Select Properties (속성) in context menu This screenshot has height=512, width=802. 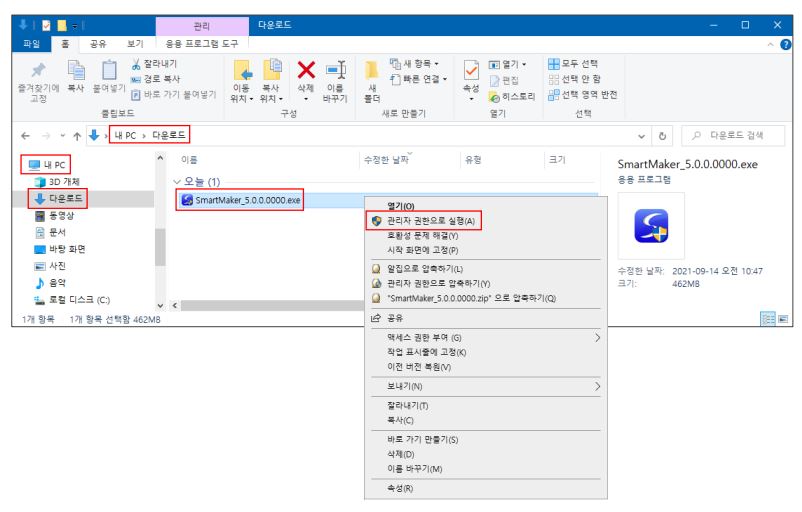(x=400, y=488)
